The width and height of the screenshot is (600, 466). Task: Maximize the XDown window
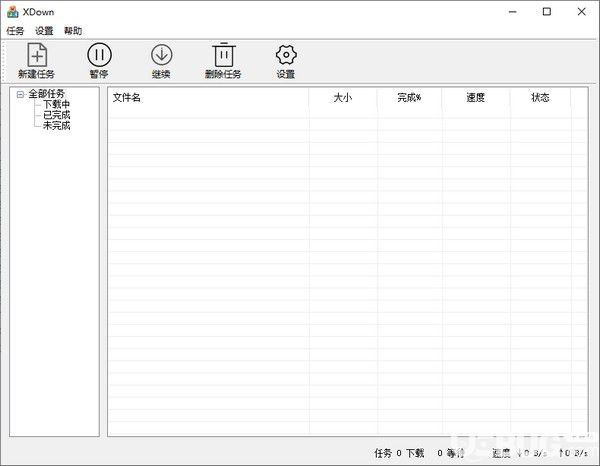[x=547, y=12]
